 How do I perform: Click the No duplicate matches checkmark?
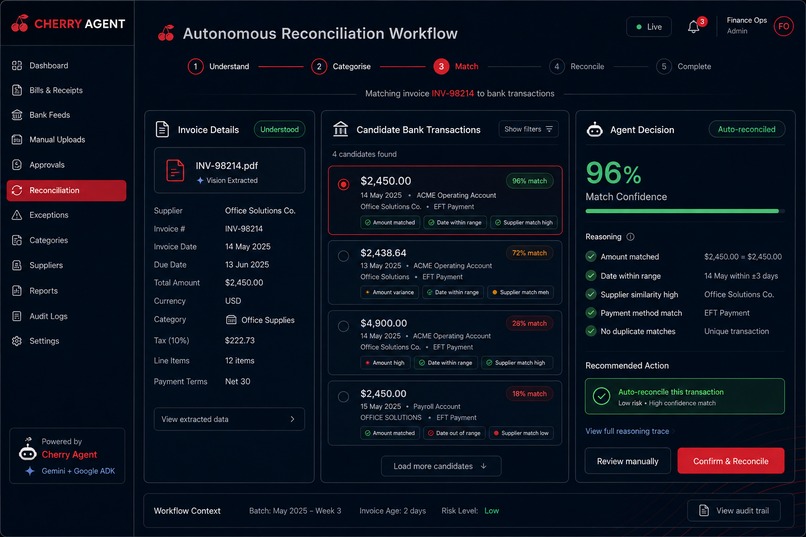(x=591, y=331)
